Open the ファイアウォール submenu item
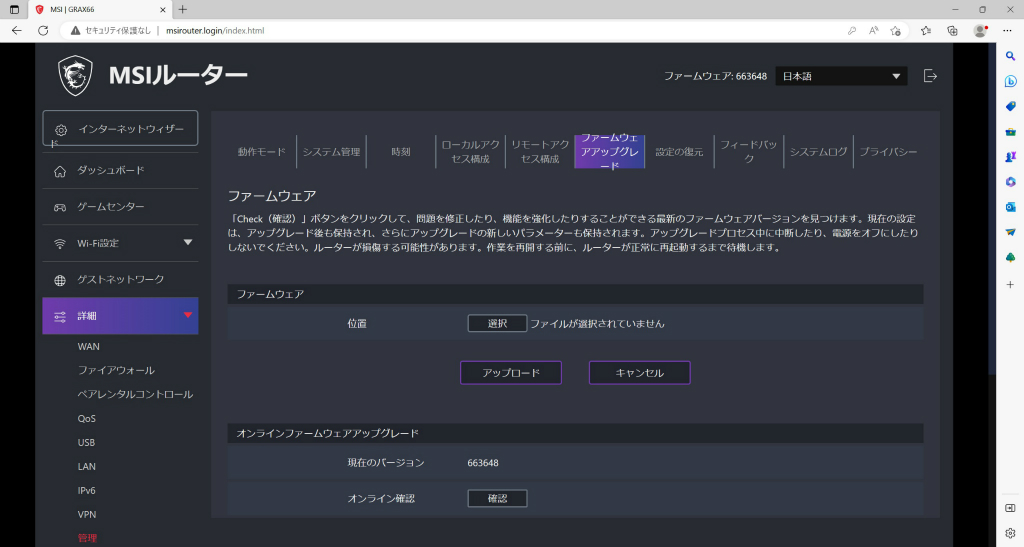1024x547 pixels. pyautogui.click(x=116, y=370)
